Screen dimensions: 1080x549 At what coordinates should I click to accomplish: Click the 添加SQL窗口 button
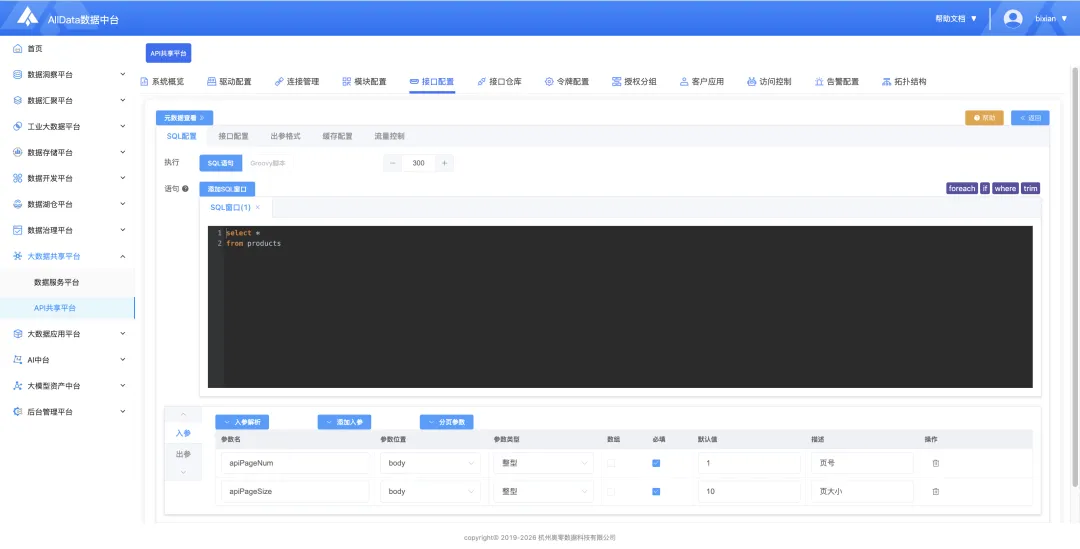tap(227, 189)
